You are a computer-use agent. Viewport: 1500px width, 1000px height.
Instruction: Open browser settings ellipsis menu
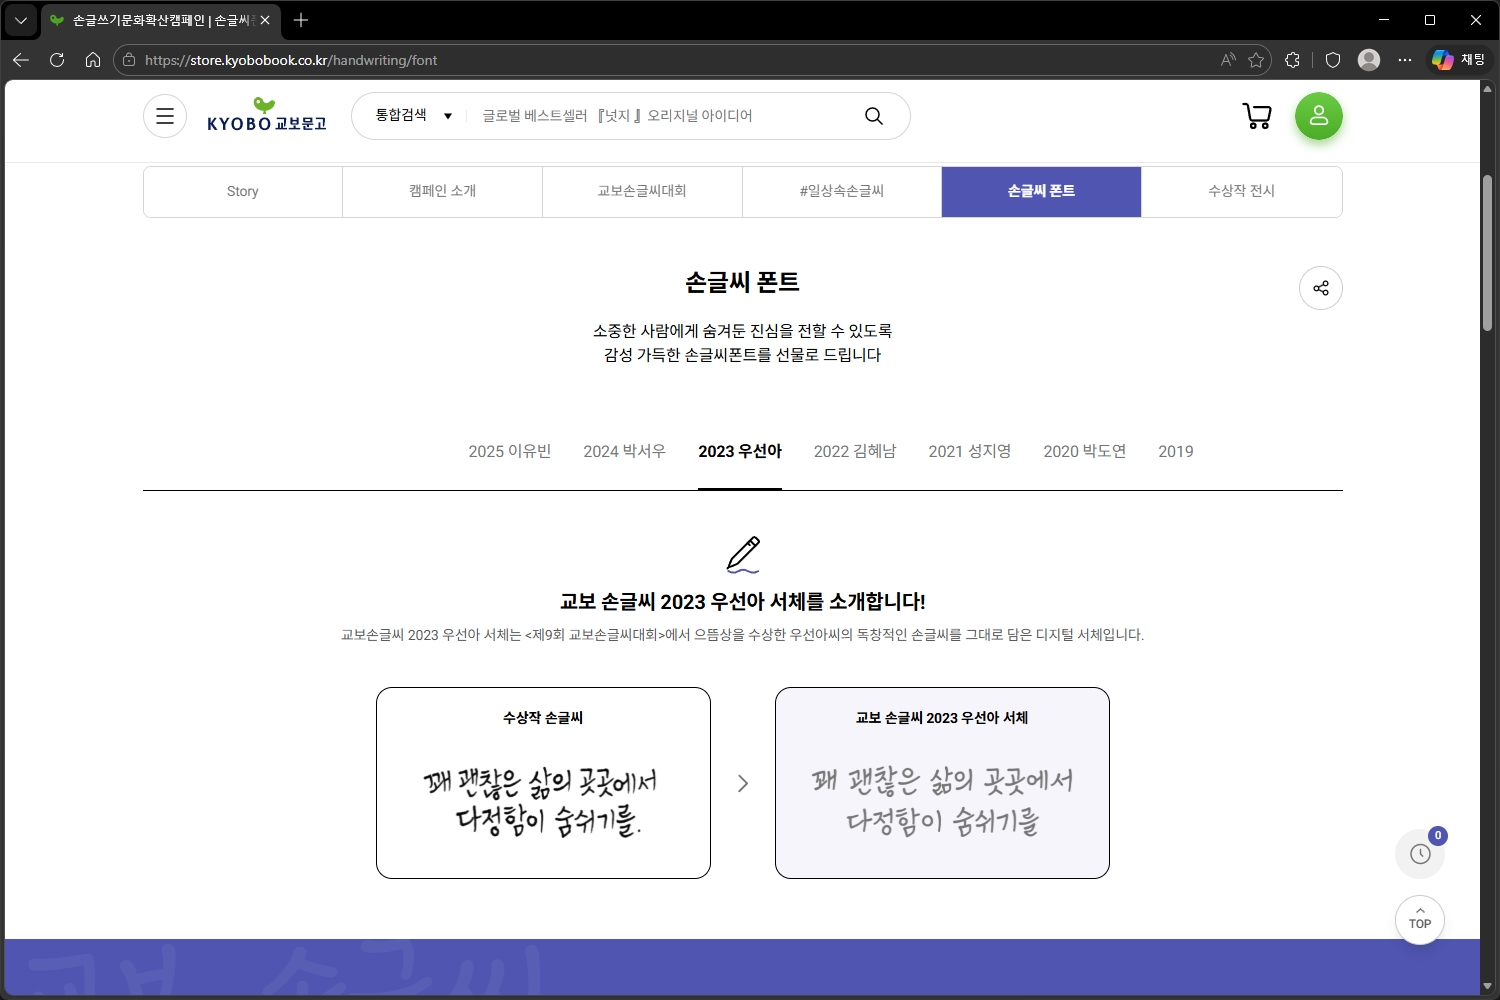[x=1405, y=60]
